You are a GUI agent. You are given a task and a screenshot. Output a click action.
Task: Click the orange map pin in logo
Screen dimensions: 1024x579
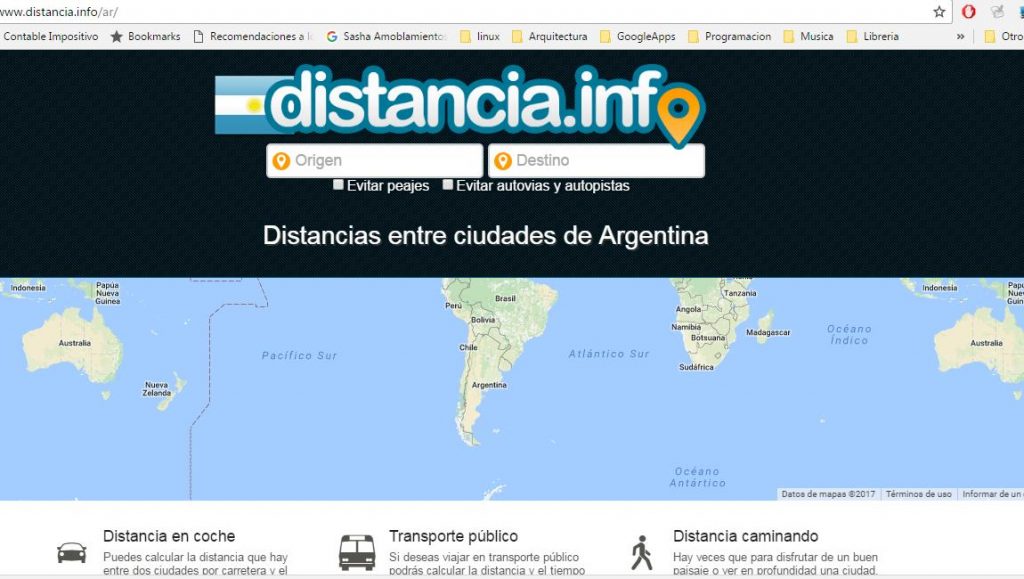tap(680, 115)
